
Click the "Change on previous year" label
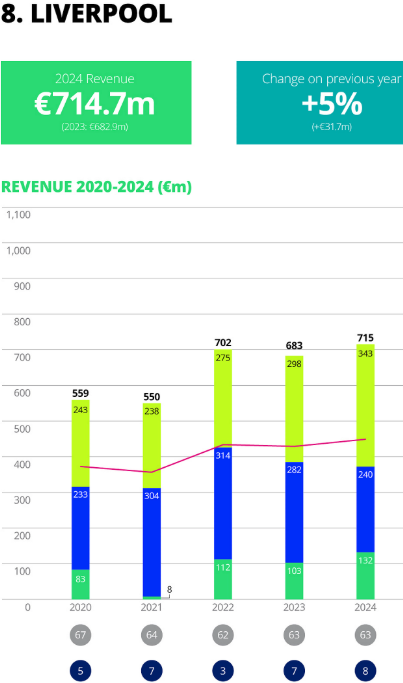[x=332, y=79]
